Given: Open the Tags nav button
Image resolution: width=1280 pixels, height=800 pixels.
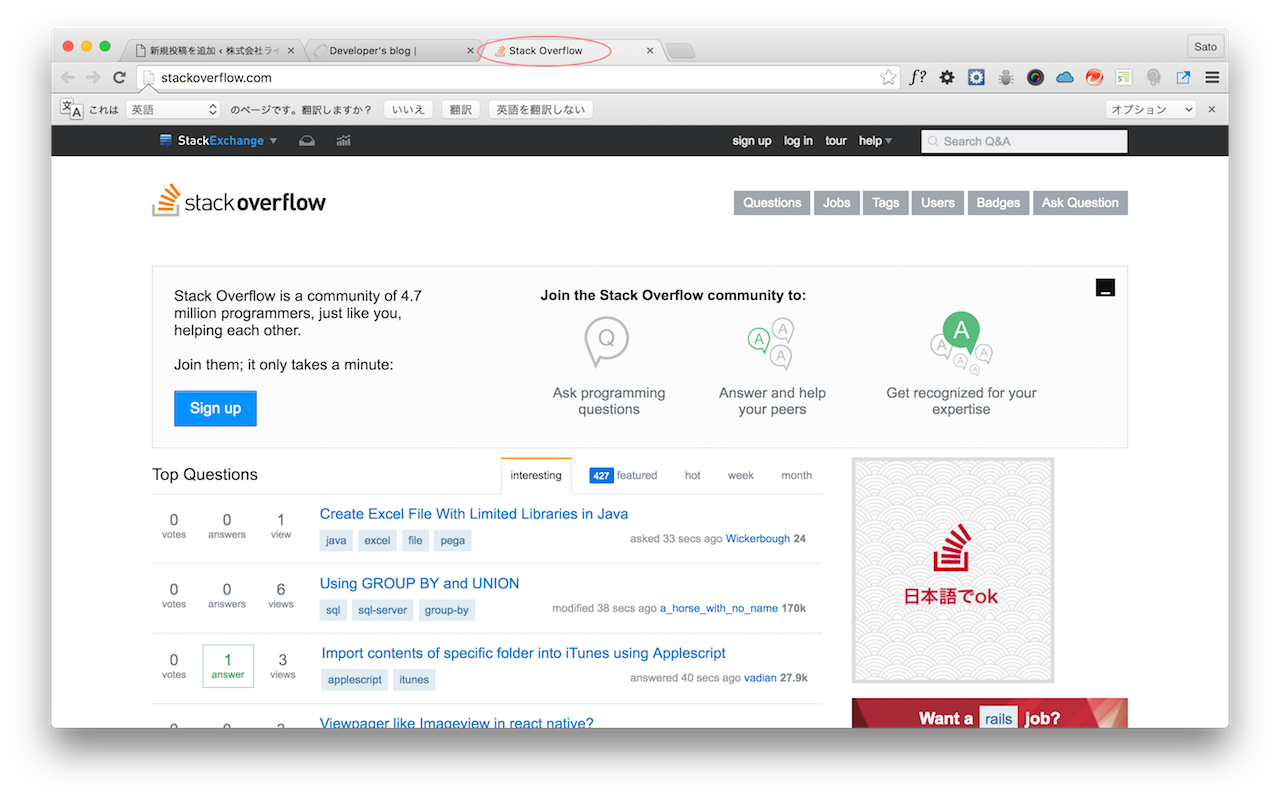Looking at the screenshot, I should point(886,202).
